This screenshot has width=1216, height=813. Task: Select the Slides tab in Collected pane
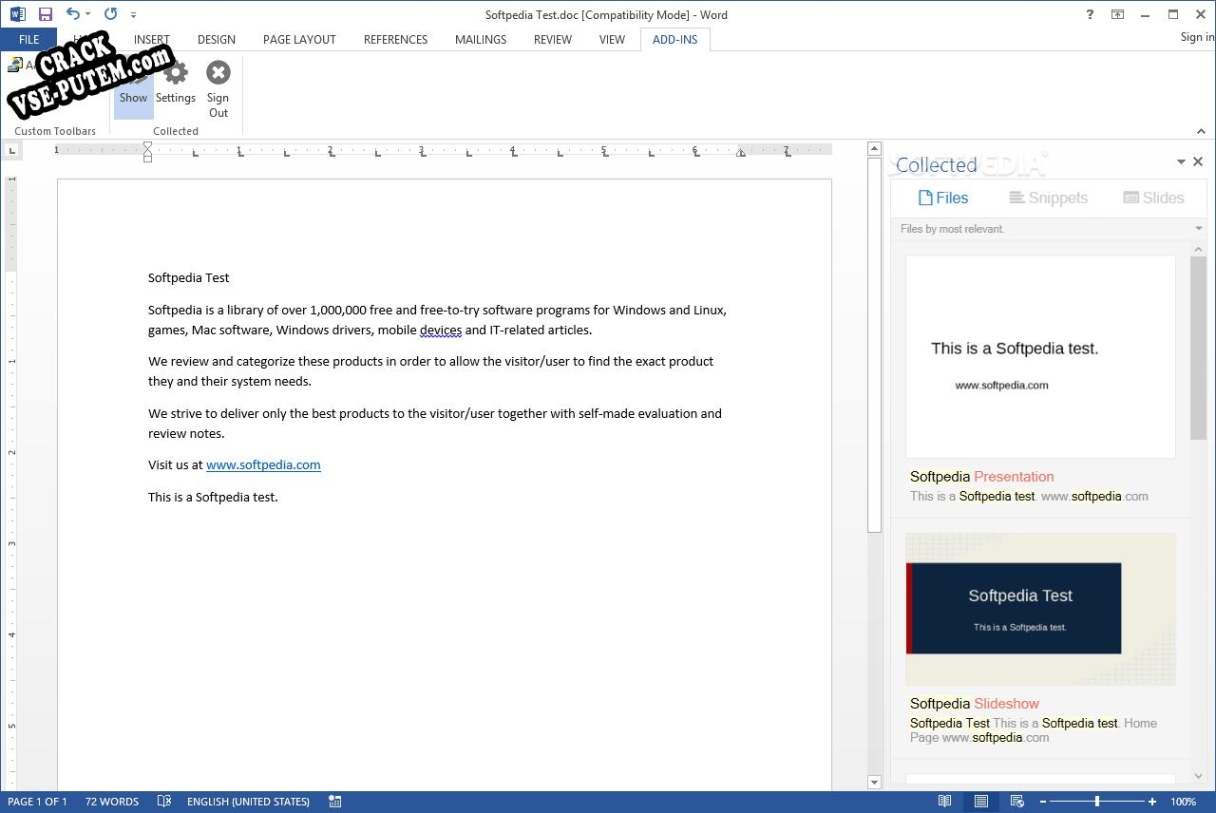point(1154,198)
